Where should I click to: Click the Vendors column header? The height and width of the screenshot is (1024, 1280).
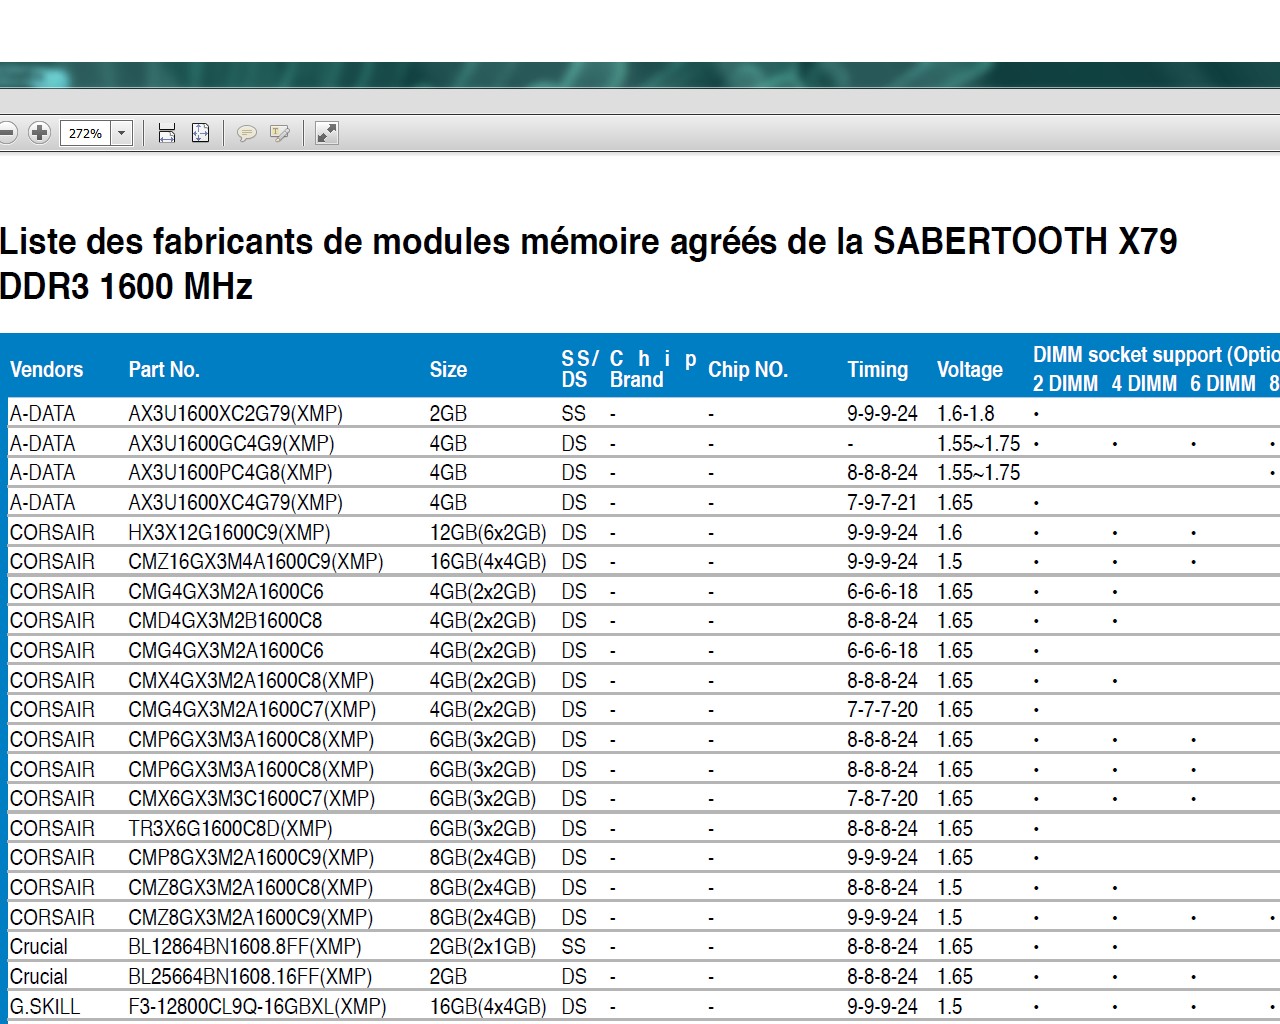coord(46,369)
